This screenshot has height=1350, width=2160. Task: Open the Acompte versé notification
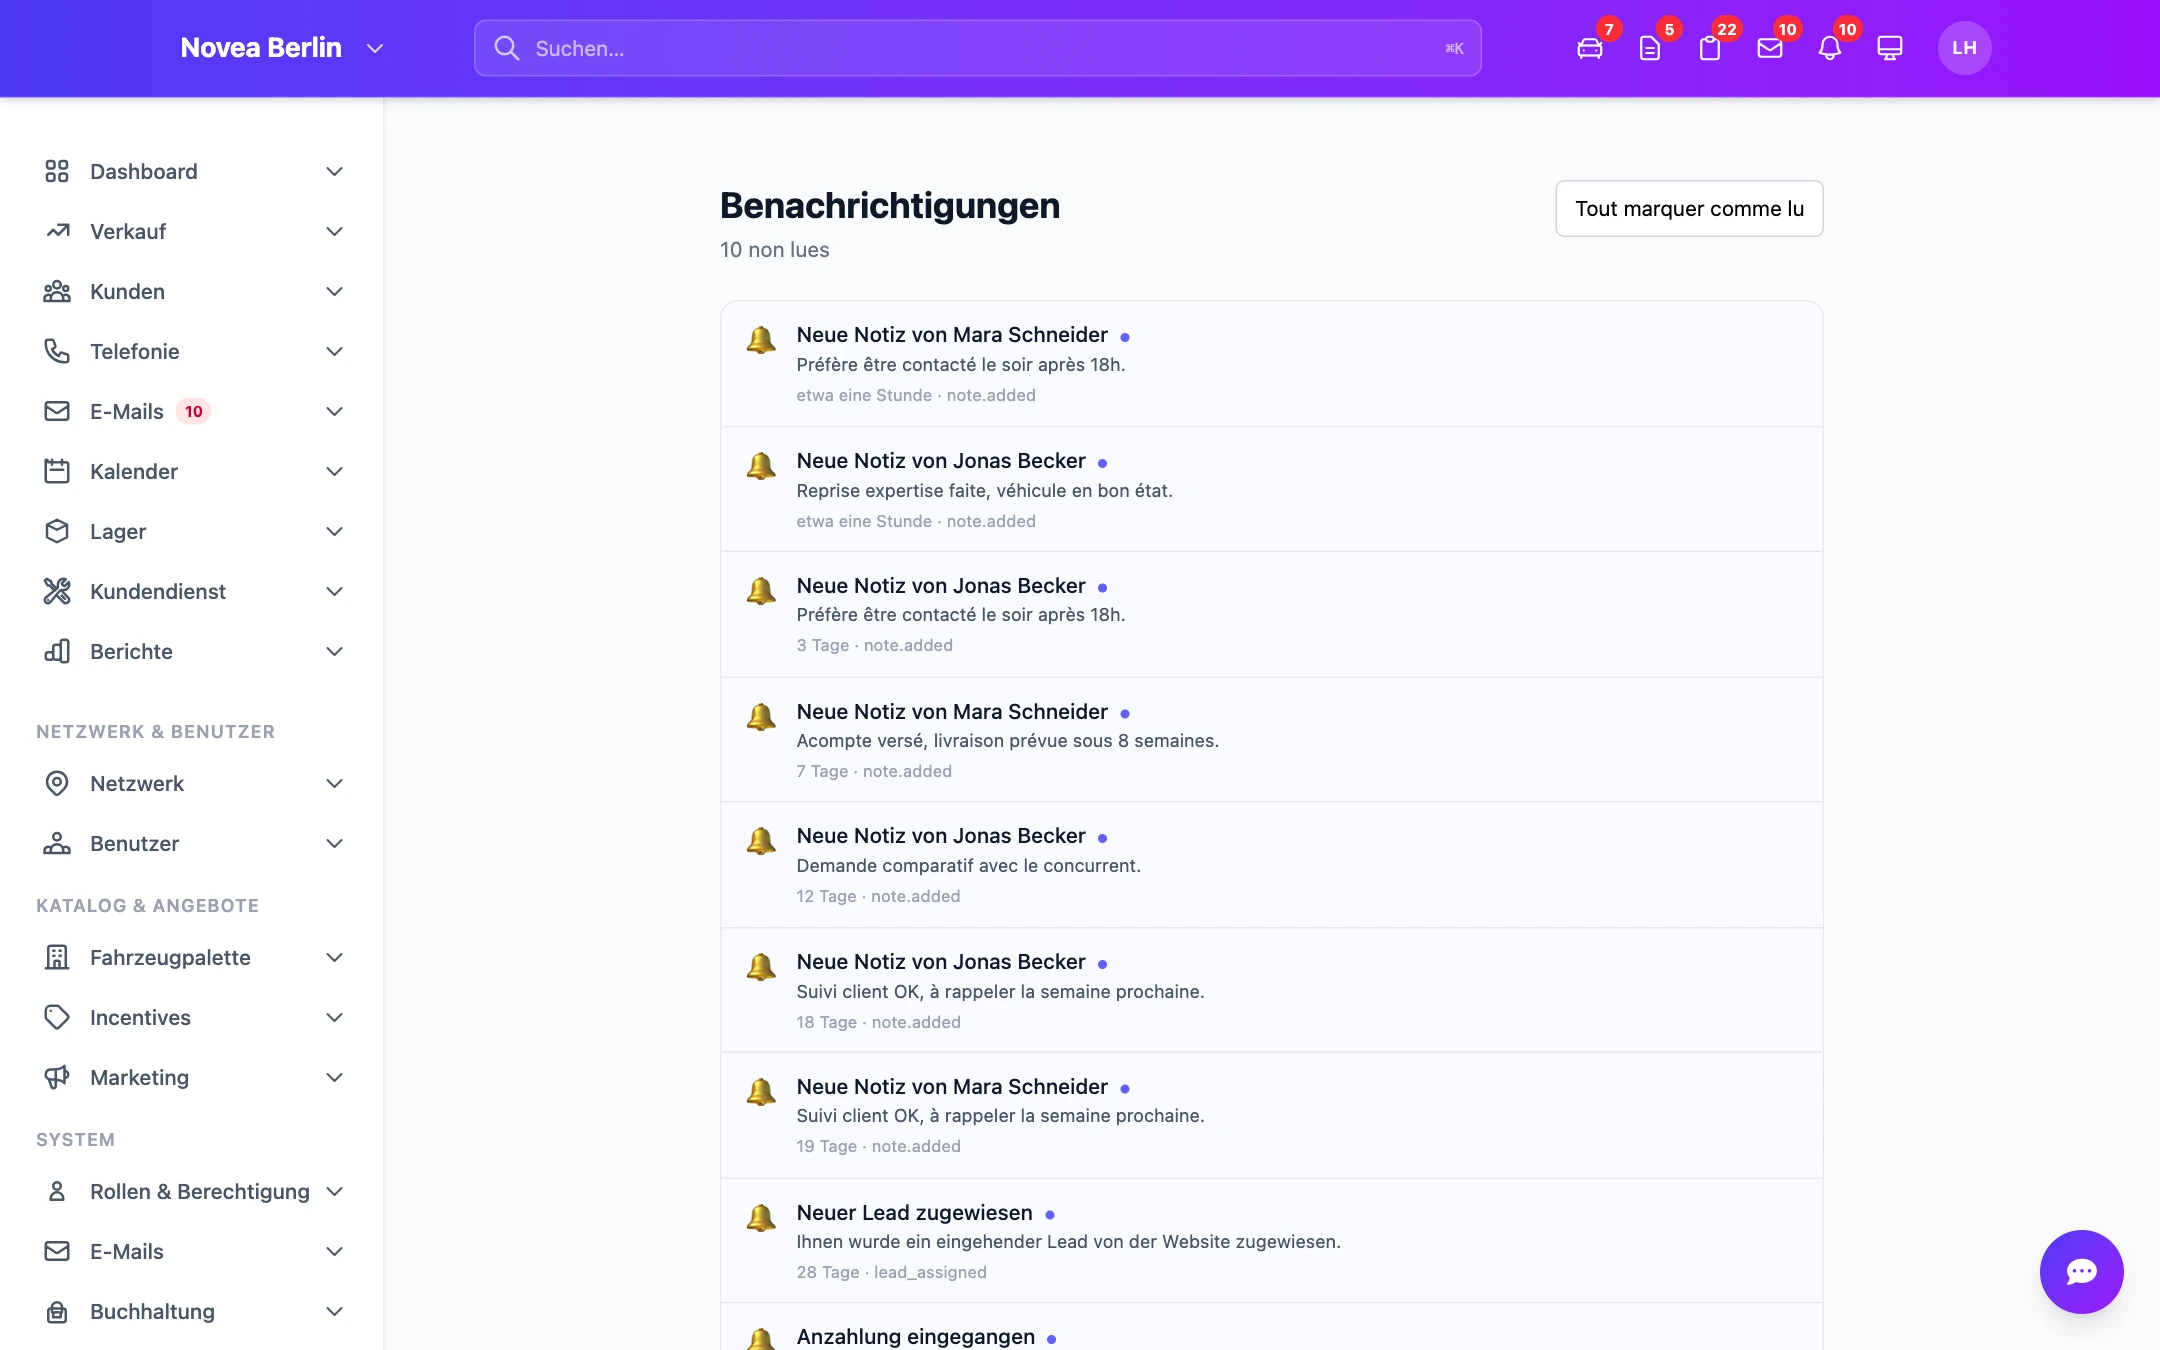(x=1272, y=740)
